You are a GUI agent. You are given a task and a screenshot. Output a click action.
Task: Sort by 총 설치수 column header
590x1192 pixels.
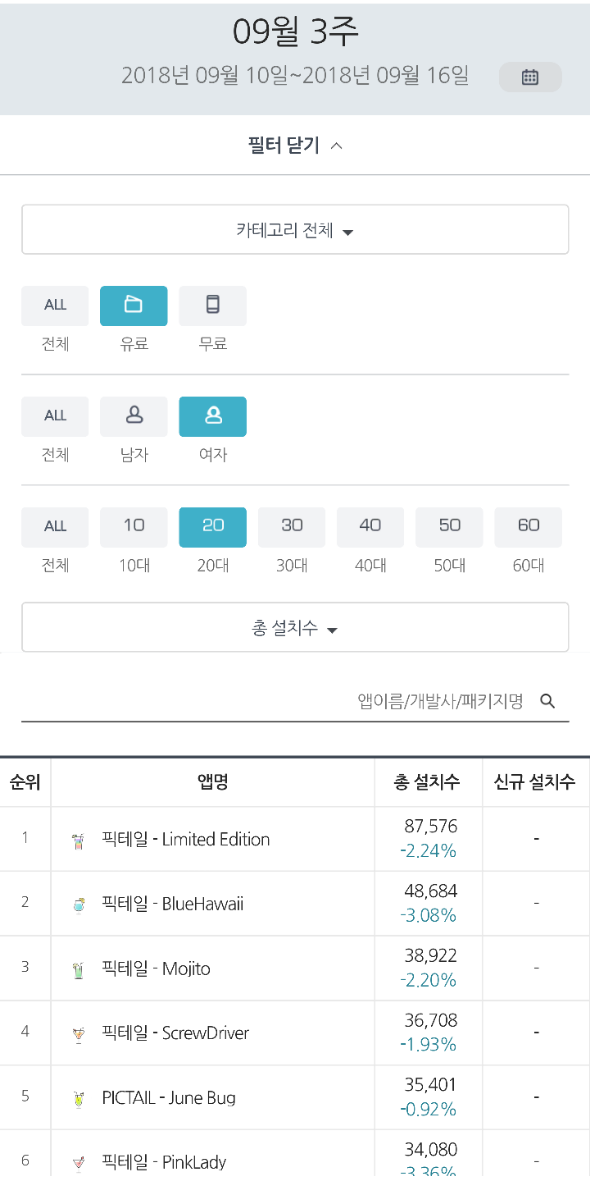tap(427, 782)
